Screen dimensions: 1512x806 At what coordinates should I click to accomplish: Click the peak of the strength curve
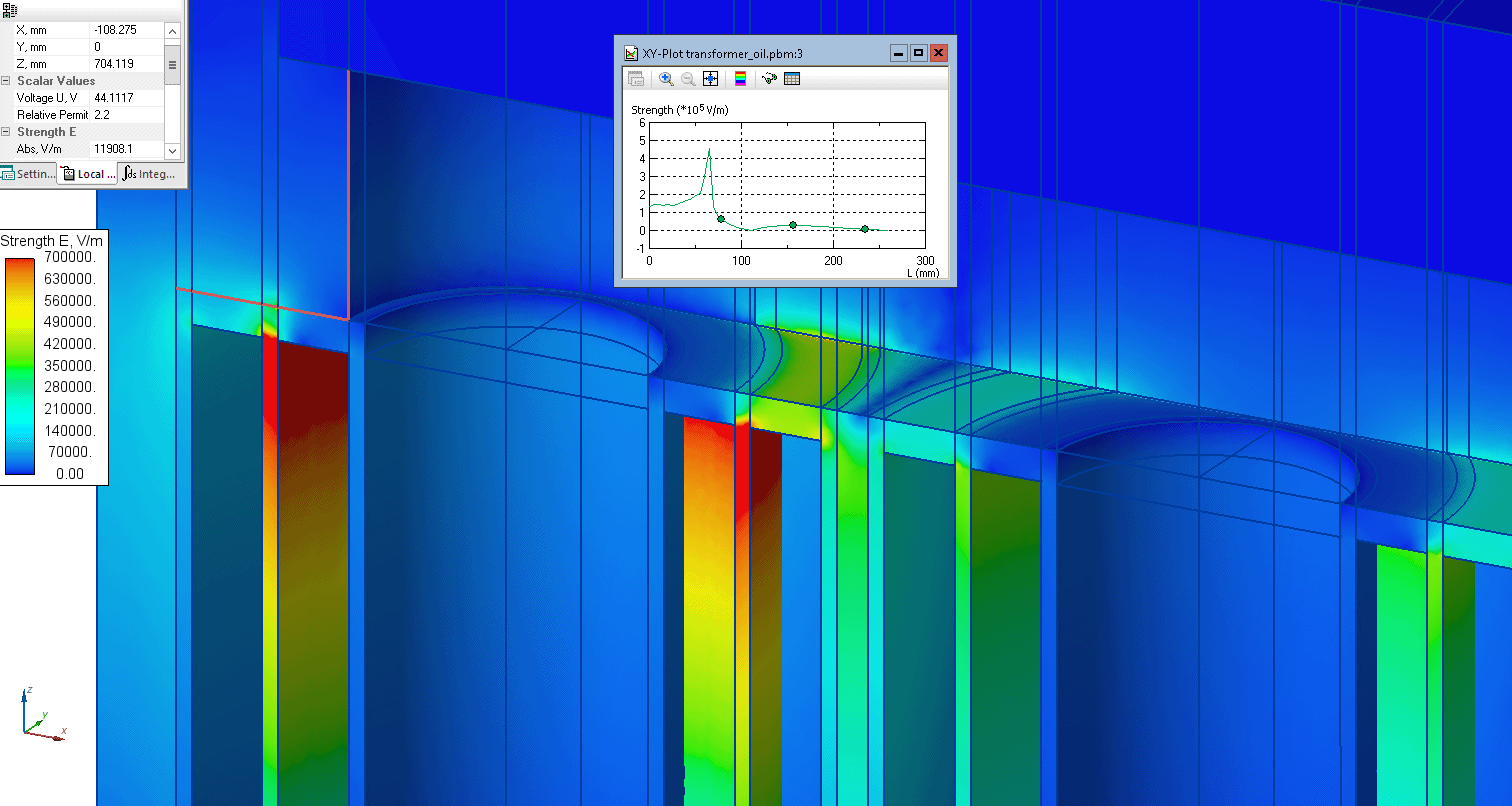click(x=709, y=150)
